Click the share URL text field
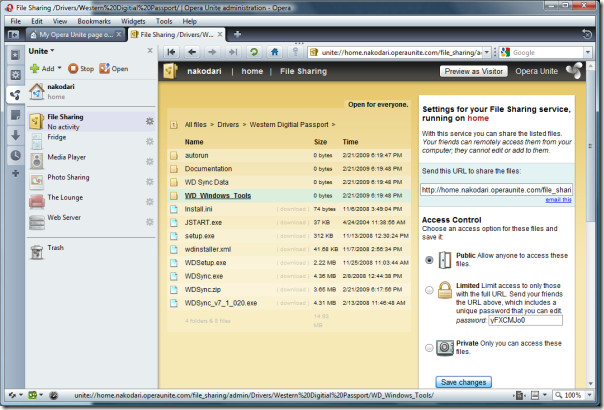The image size is (604, 410). click(497, 190)
